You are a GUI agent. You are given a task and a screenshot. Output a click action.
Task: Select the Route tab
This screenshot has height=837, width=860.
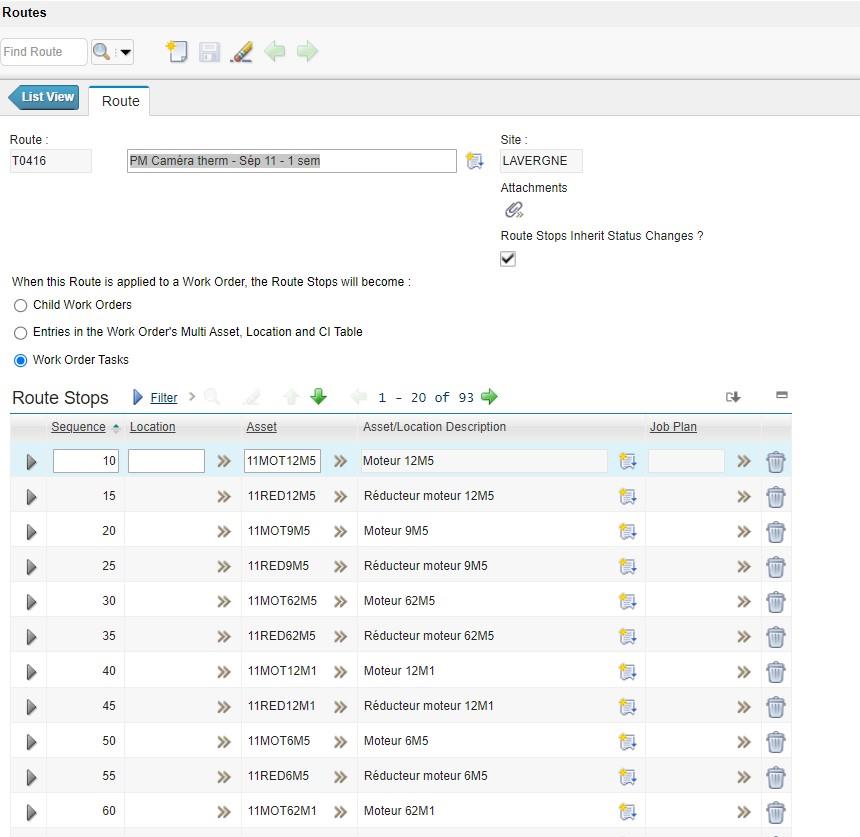pos(120,101)
